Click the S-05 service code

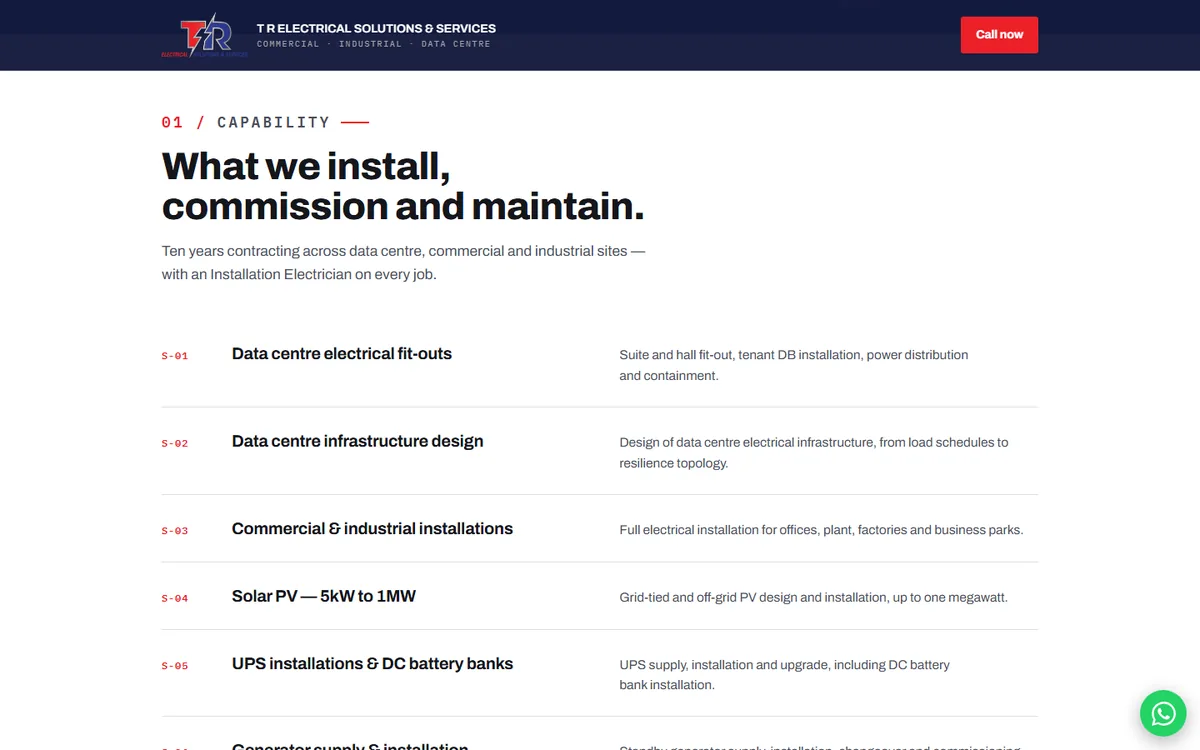pos(175,666)
